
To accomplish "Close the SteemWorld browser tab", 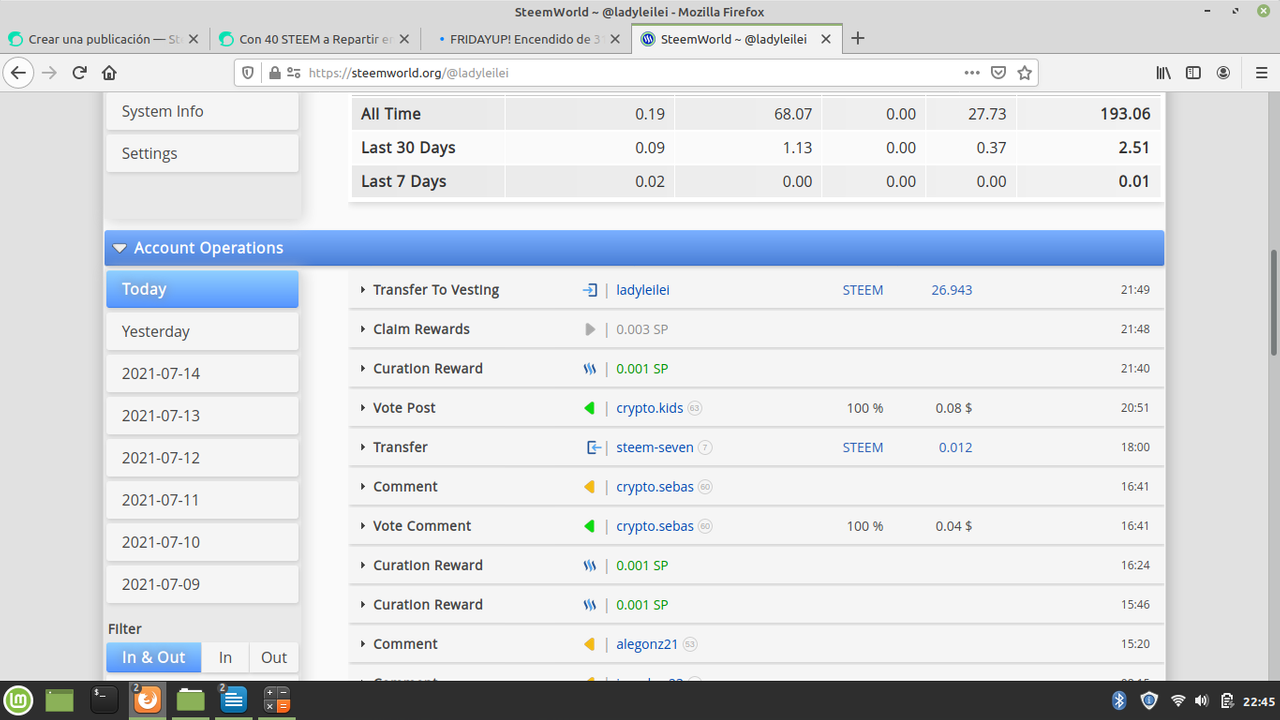I will pyautogui.click(x=826, y=39).
